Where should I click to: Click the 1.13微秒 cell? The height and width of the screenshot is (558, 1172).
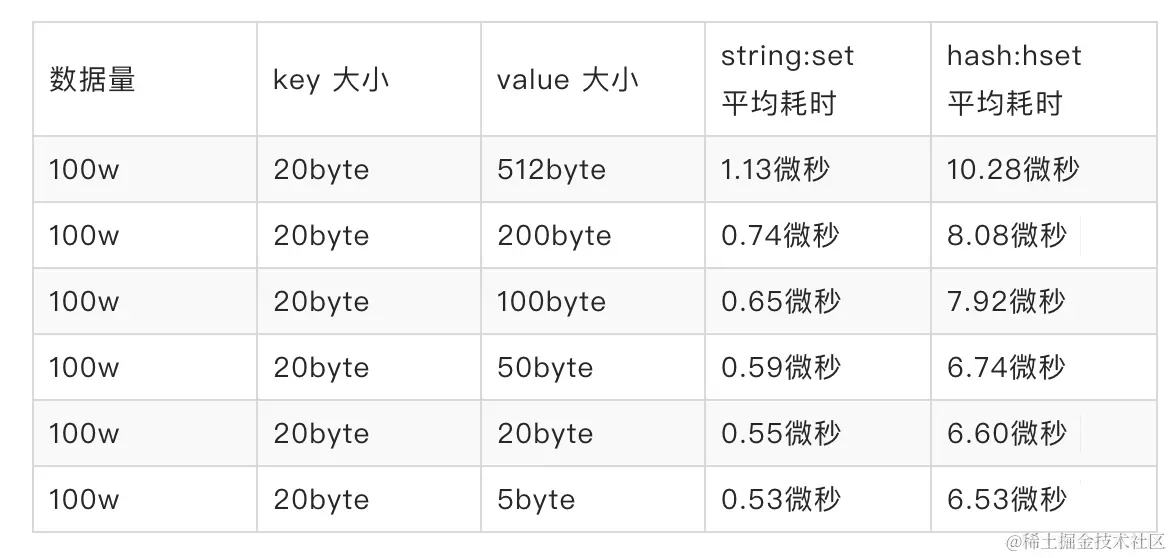775,170
